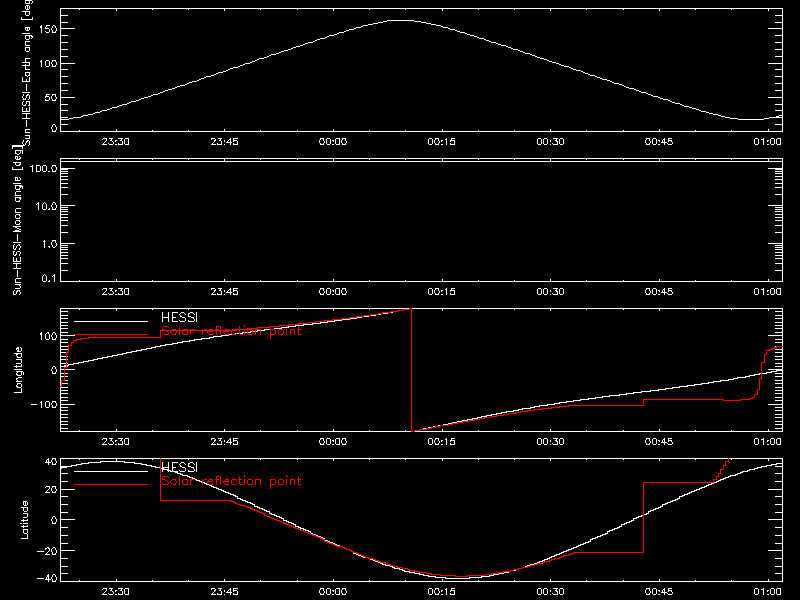The width and height of the screenshot is (800, 600).
Task: Click 00:30 time label under Latitude plot
Action: (550, 591)
